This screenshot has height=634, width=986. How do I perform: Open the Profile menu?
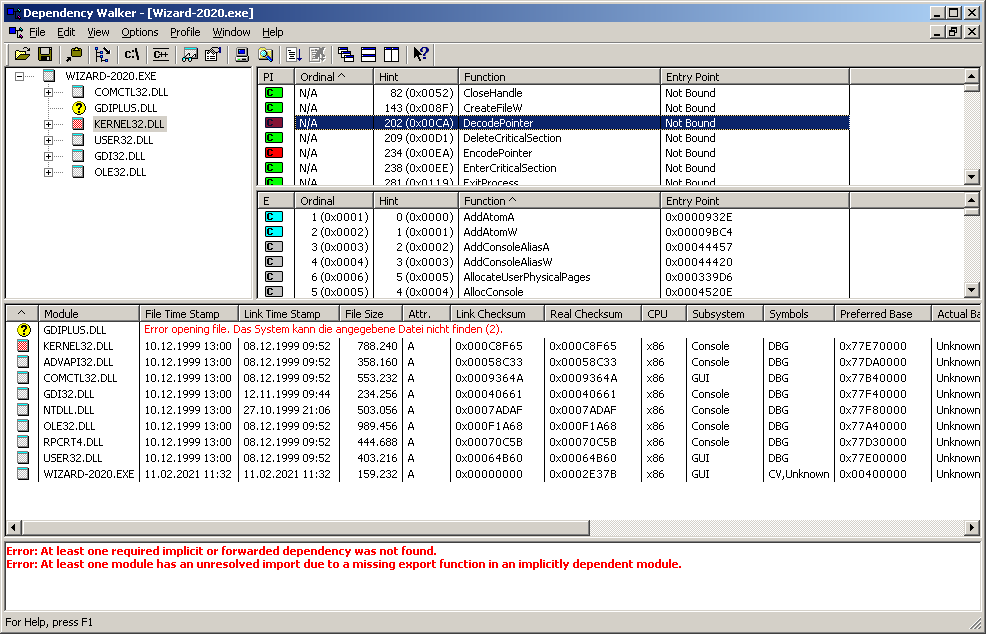pyautogui.click(x=185, y=32)
